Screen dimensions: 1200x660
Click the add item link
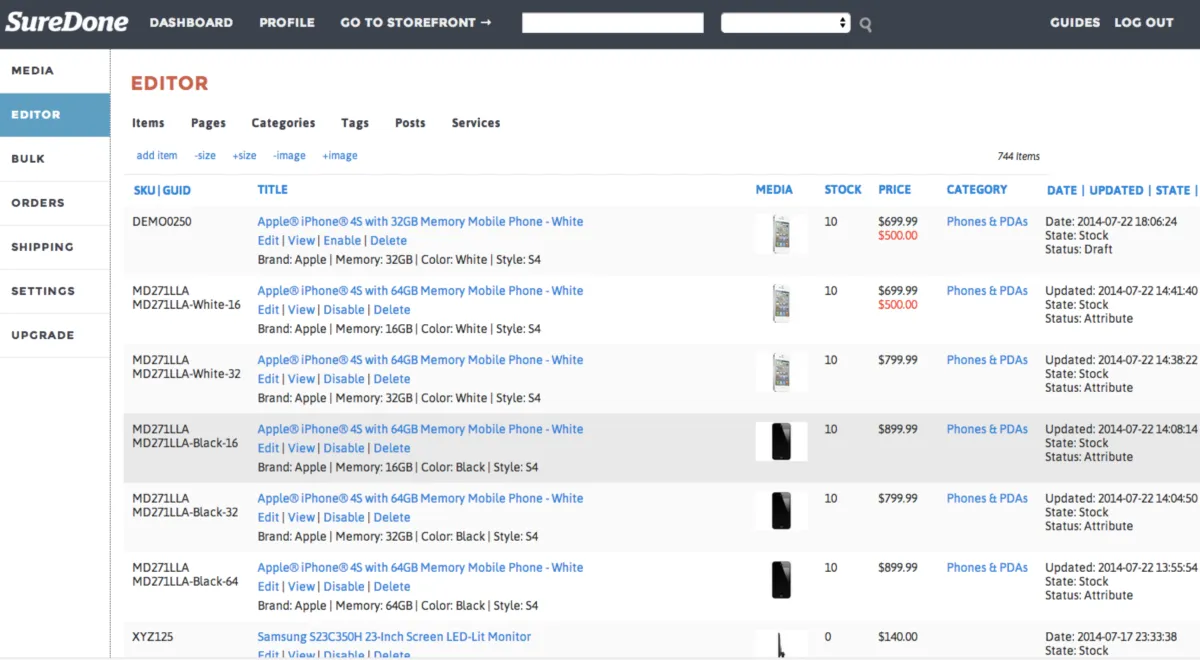(157, 156)
